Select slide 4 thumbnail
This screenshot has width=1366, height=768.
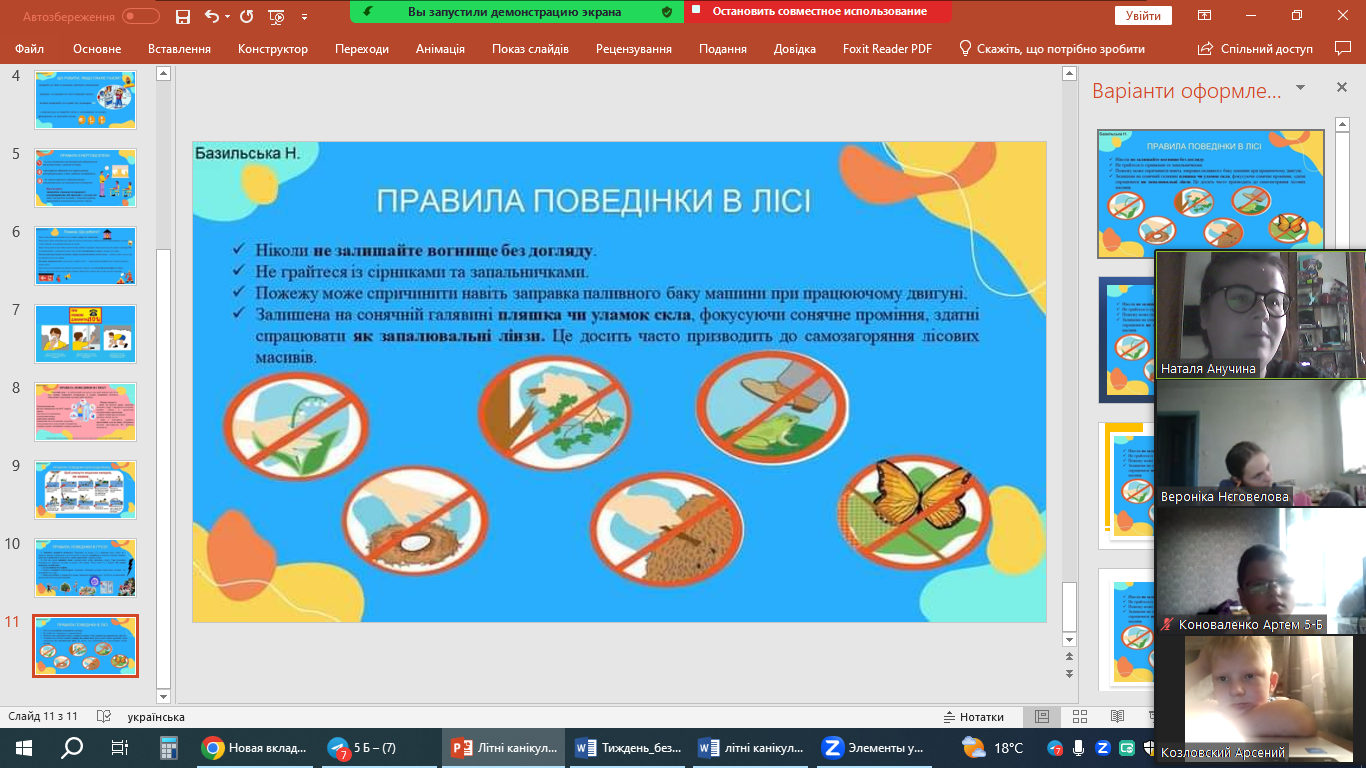pos(85,100)
